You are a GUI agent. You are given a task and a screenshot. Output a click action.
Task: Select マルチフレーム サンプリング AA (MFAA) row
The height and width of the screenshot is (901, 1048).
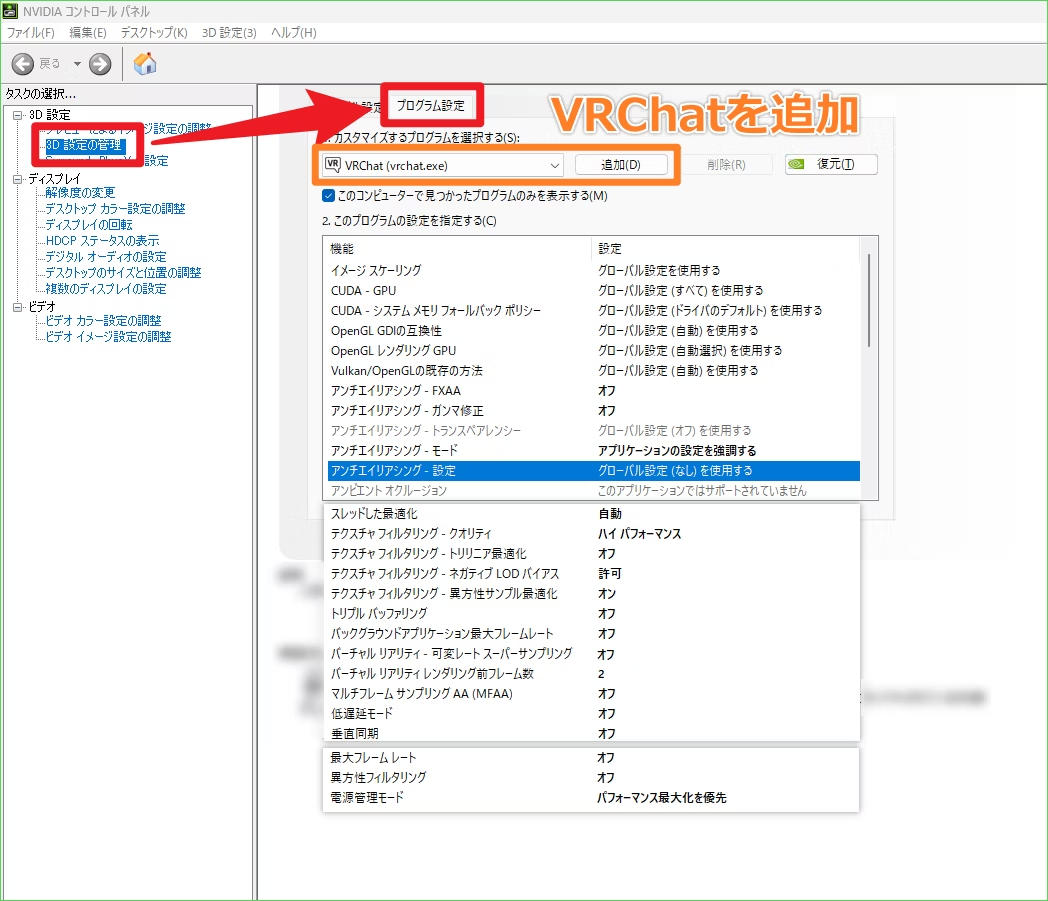tap(594, 694)
